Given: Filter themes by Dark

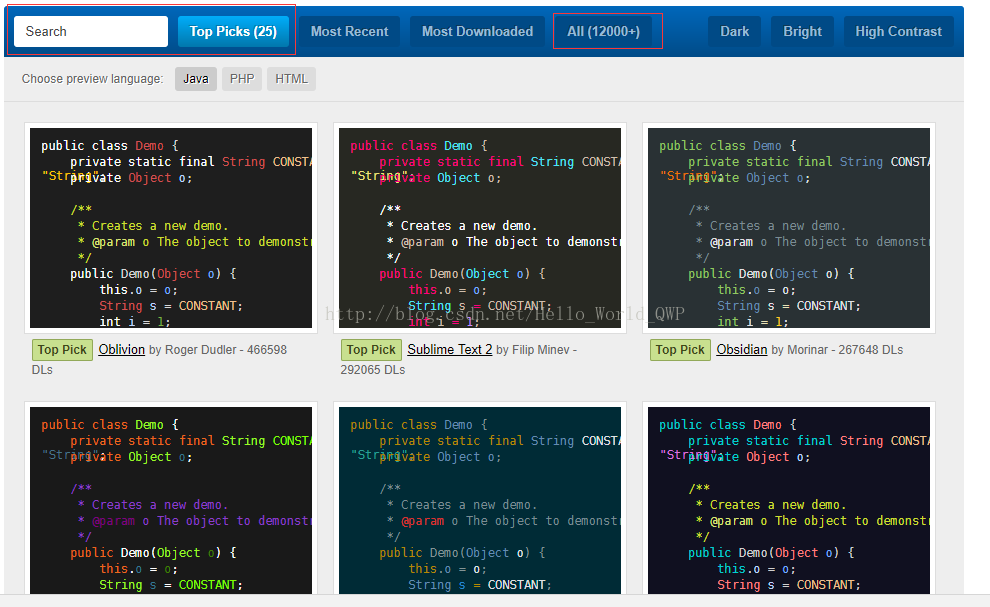Looking at the screenshot, I should point(734,32).
